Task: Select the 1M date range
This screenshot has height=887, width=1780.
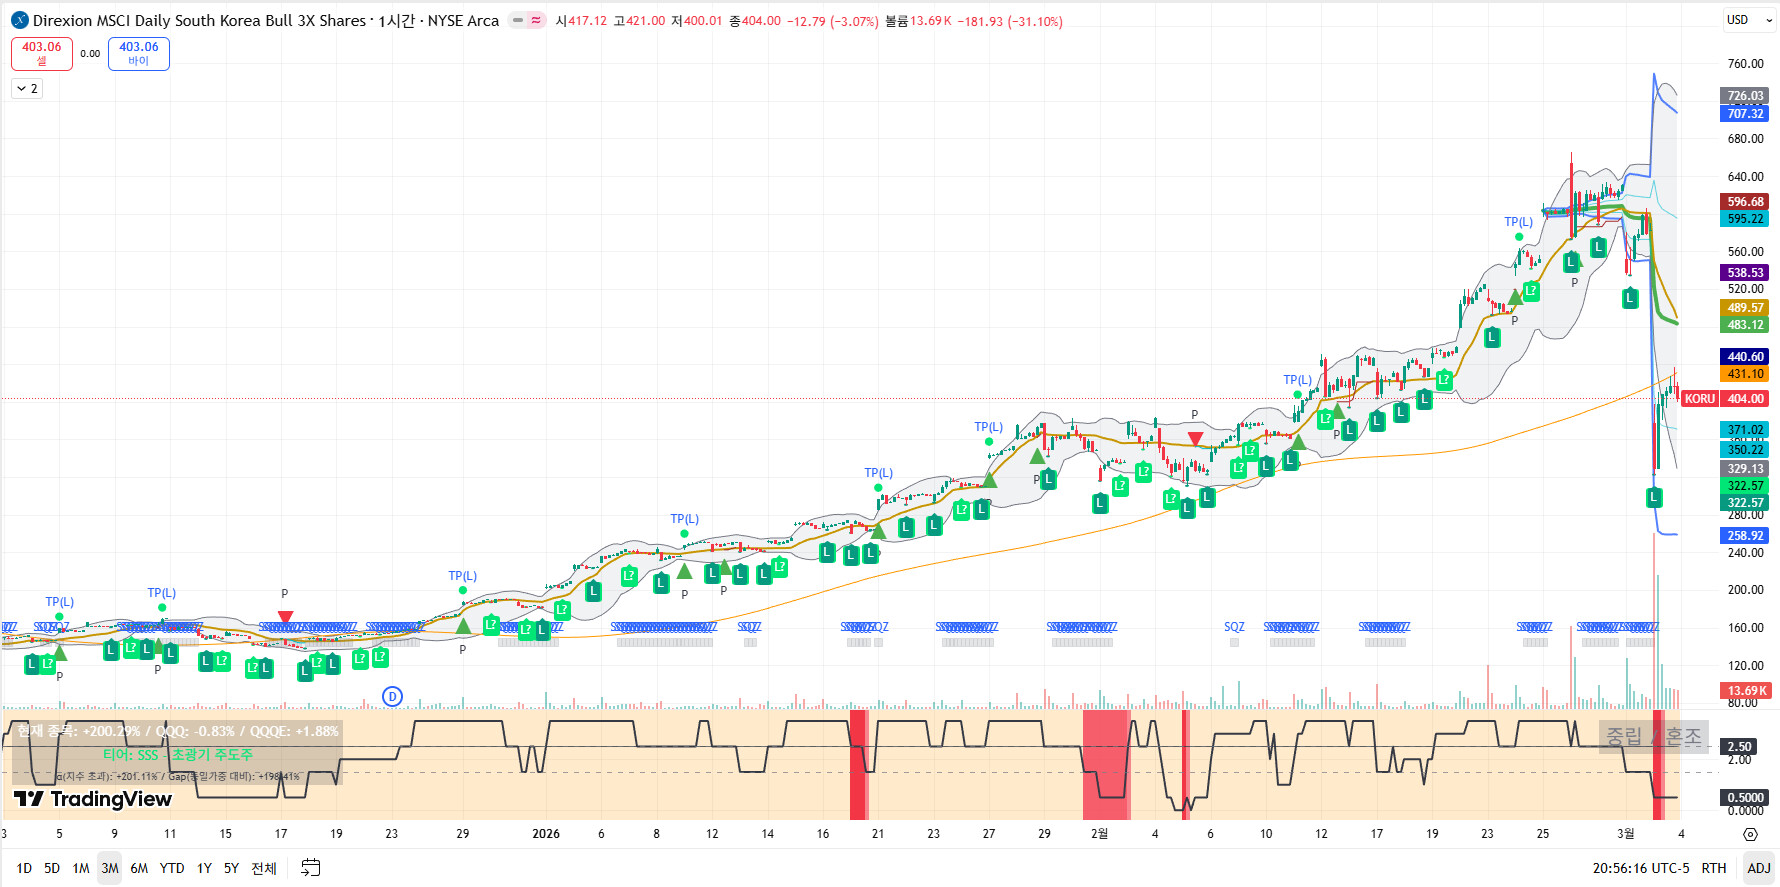Action: point(81,868)
